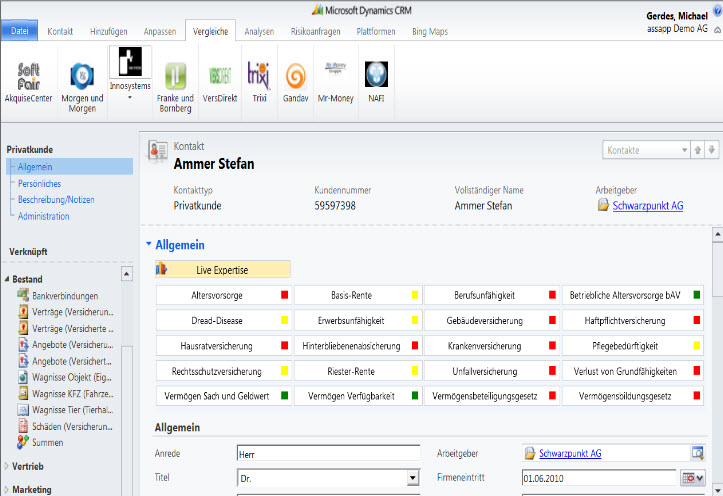This screenshot has width=723, height=496.
Task: Click the Firmeneintritt date field
Action: [x=599, y=478]
